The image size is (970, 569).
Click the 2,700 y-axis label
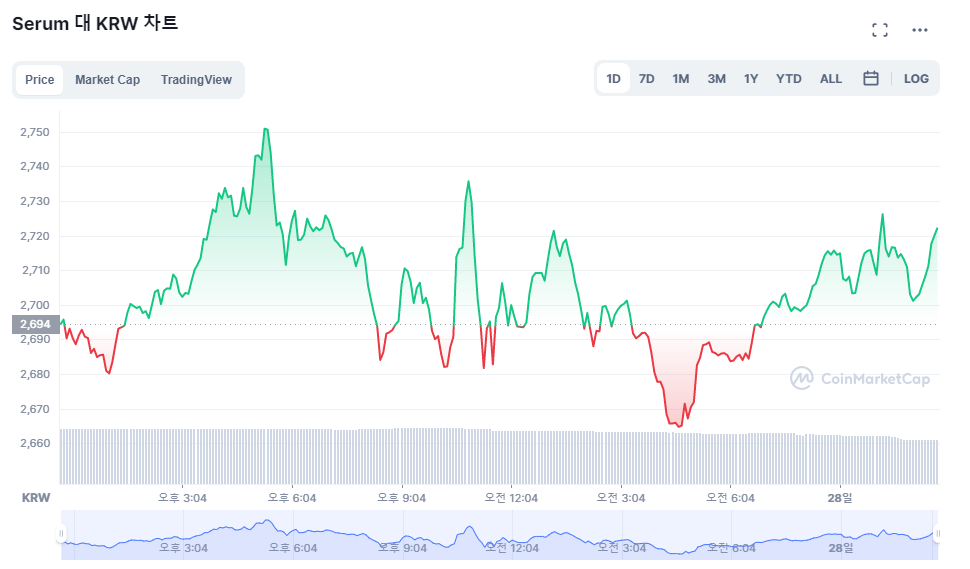click(x=35, y=305)
